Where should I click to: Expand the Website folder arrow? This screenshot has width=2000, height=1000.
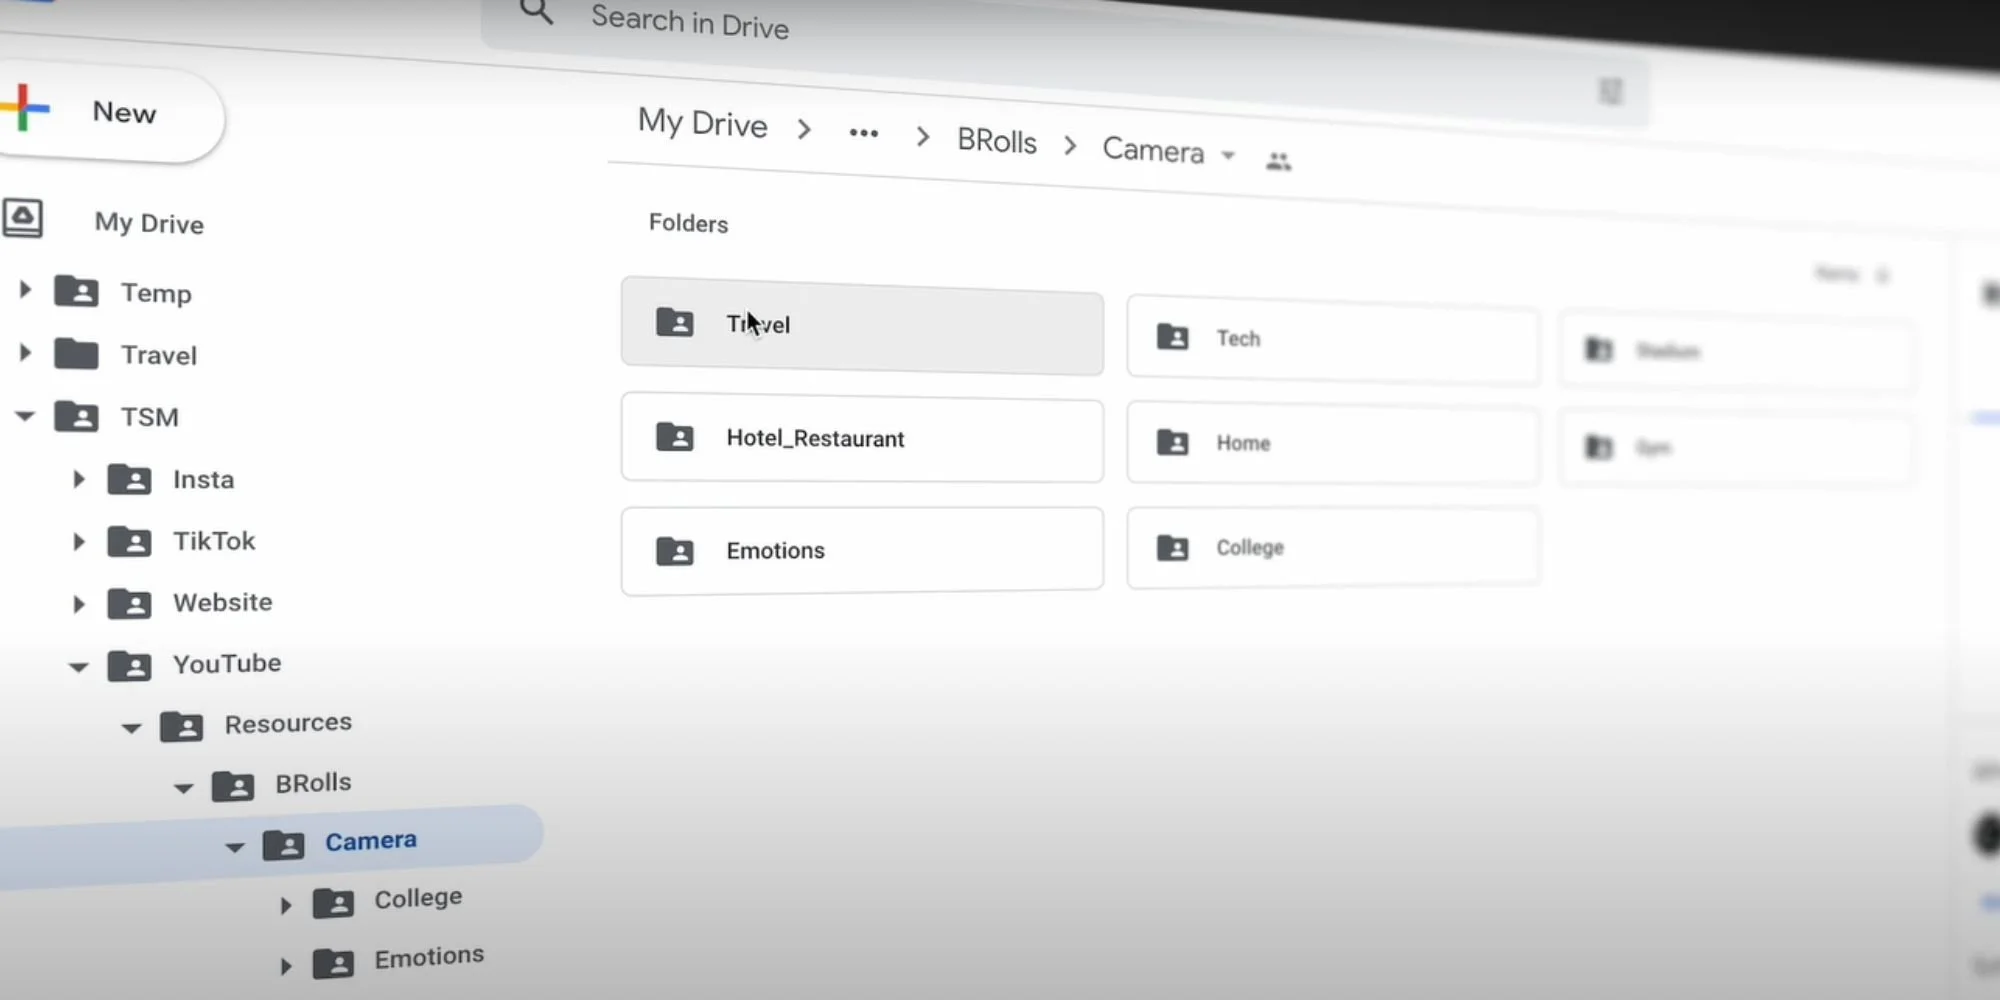point(78,604)
